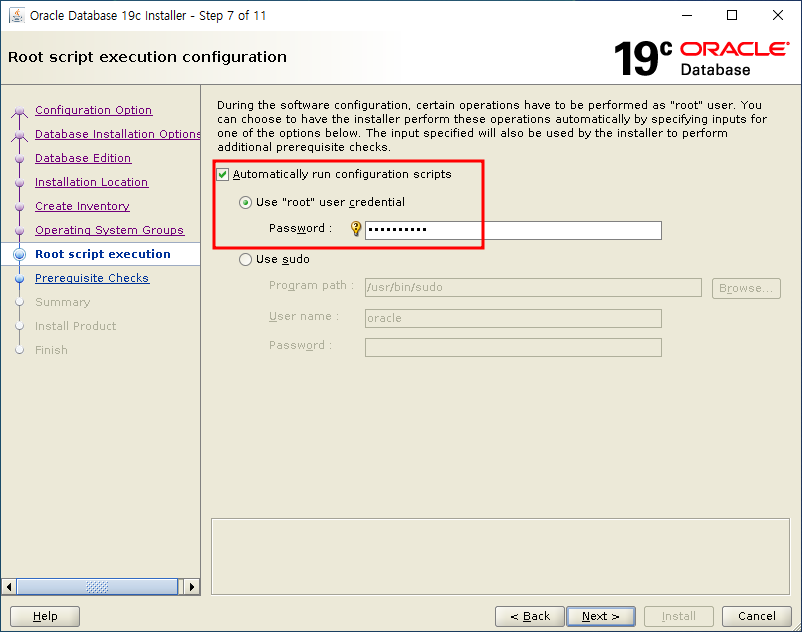802x632 pixels.
Task: Uncheck Automatically run configuration scripts
Action: tap(222, 174)
